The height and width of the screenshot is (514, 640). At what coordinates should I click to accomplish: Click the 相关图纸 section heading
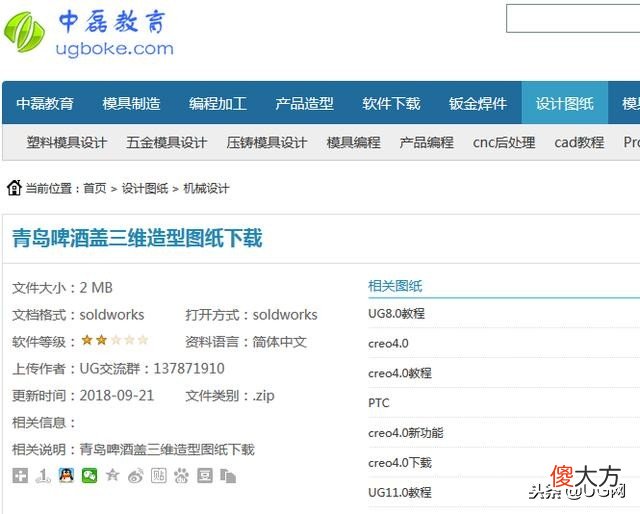point(395,286)
